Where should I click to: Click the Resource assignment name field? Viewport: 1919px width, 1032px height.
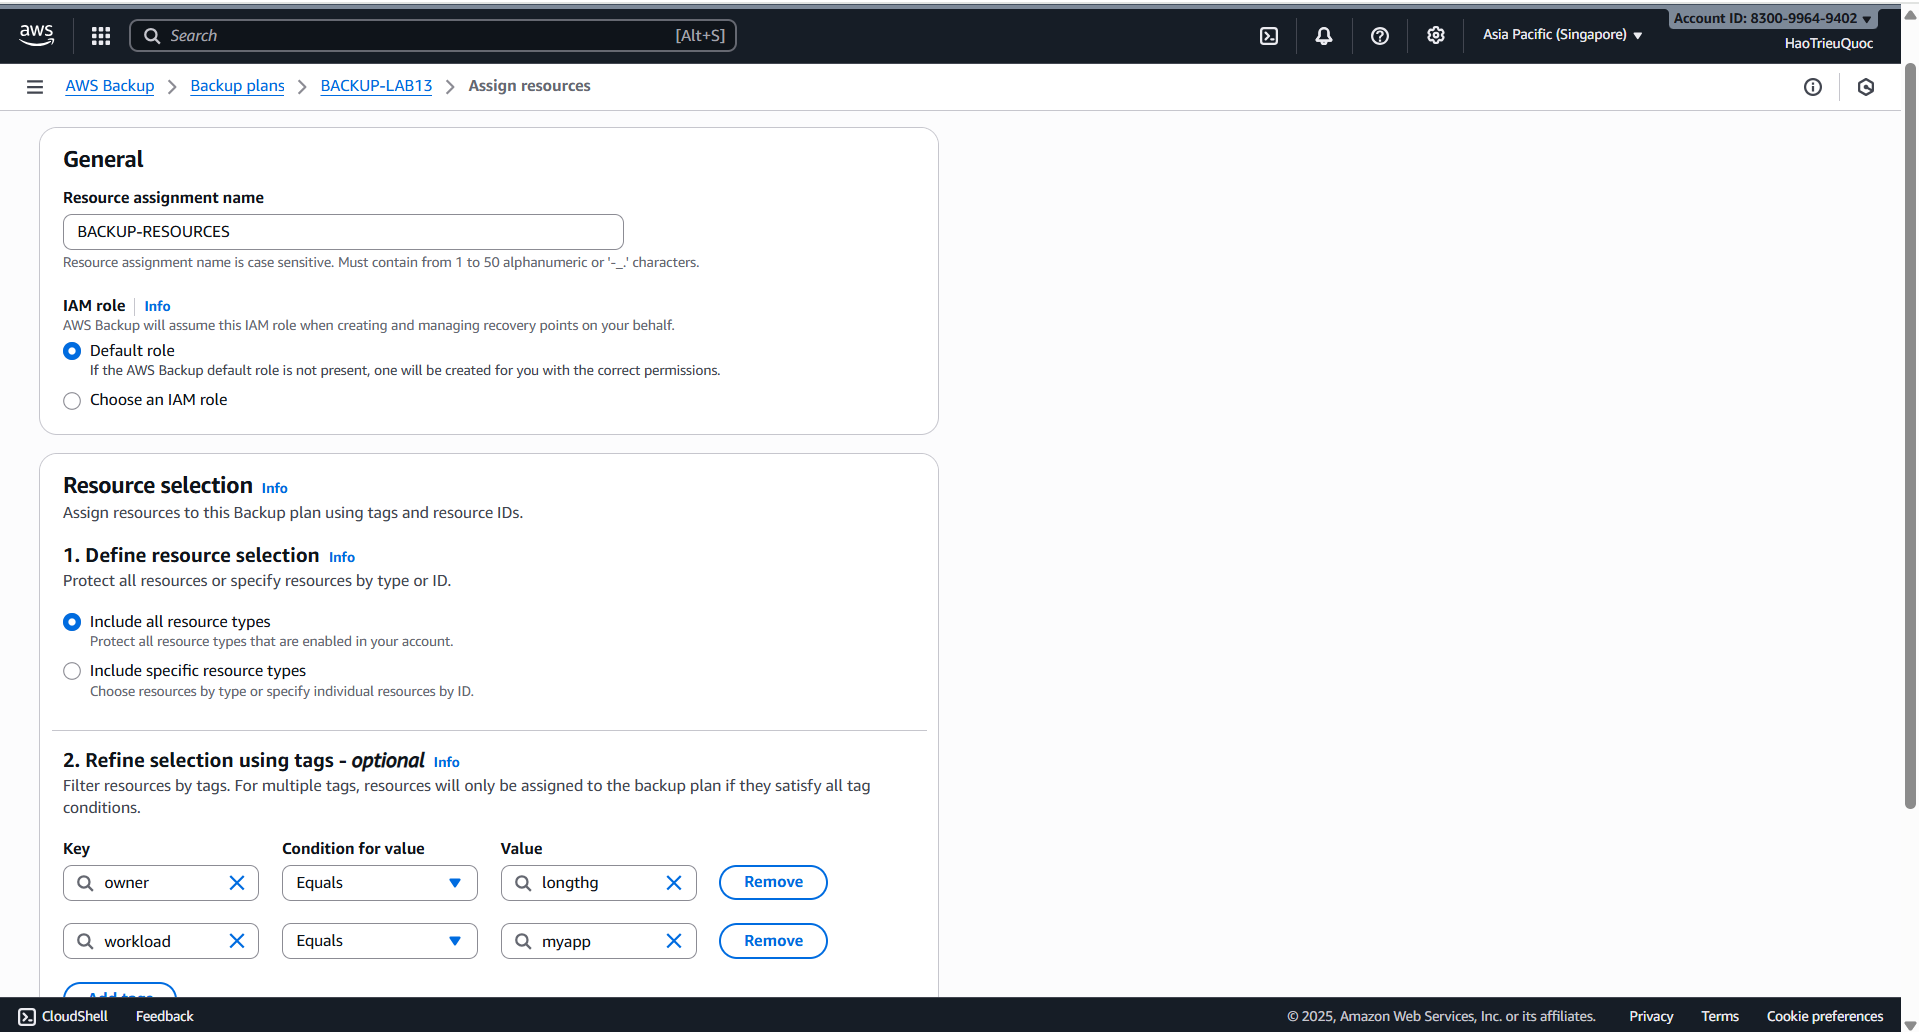point(343,231)
